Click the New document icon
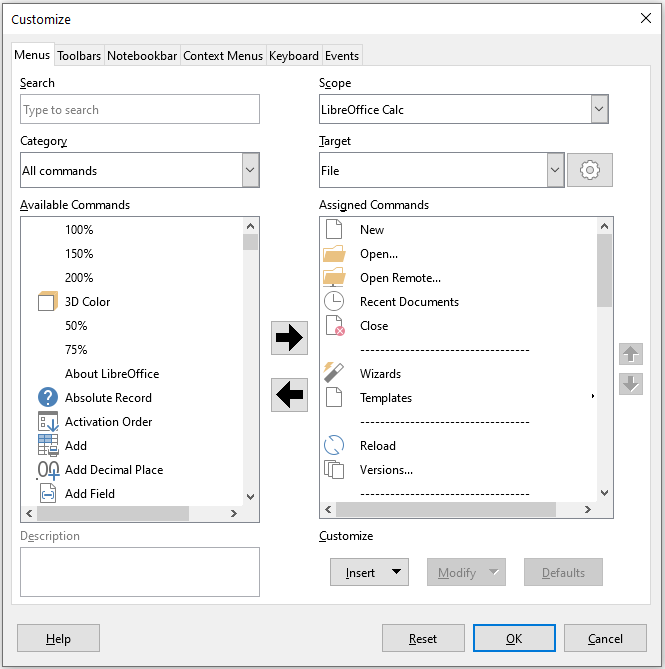 (334, 229)
